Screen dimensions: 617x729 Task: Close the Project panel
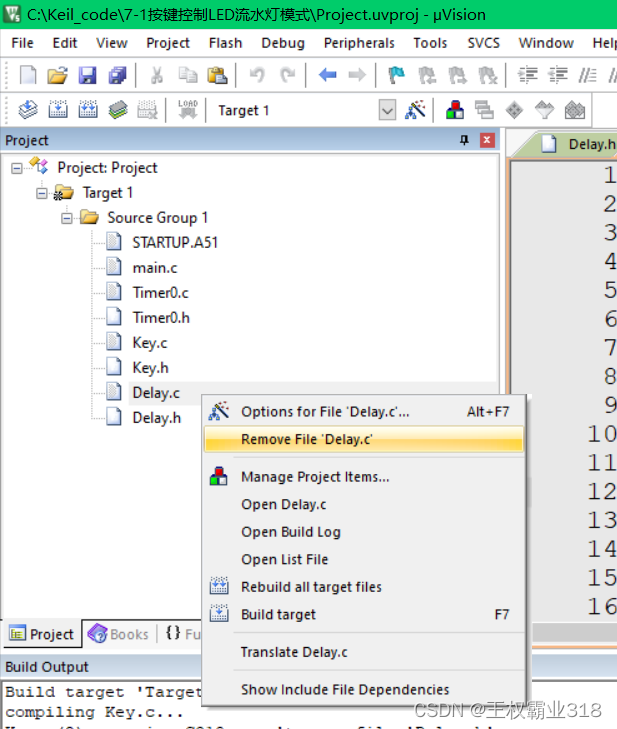point(487,140)
